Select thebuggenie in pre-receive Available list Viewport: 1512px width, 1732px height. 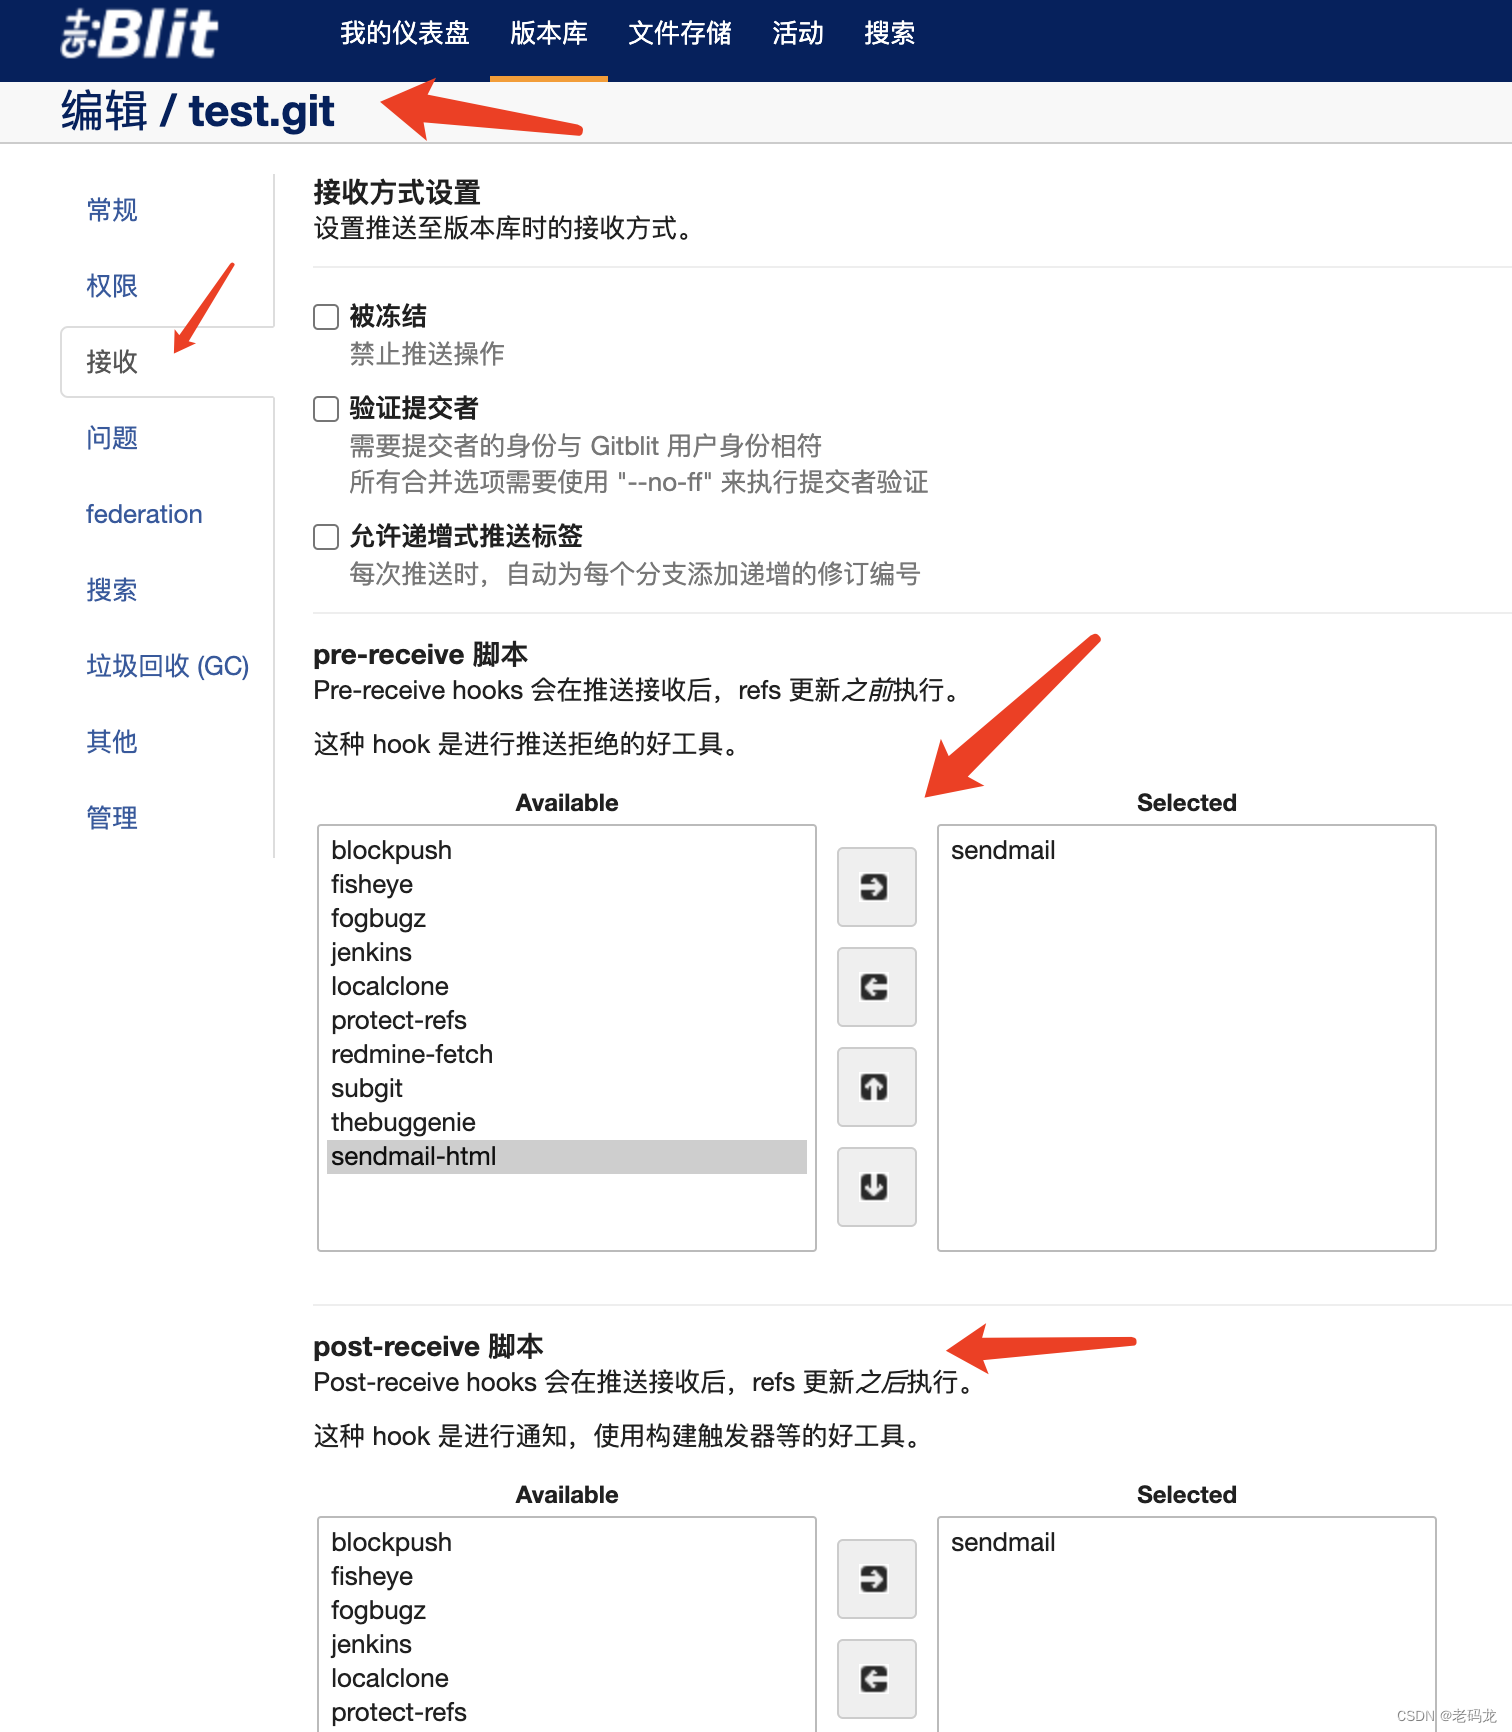pyautogui.click(x=567, y=1122)
